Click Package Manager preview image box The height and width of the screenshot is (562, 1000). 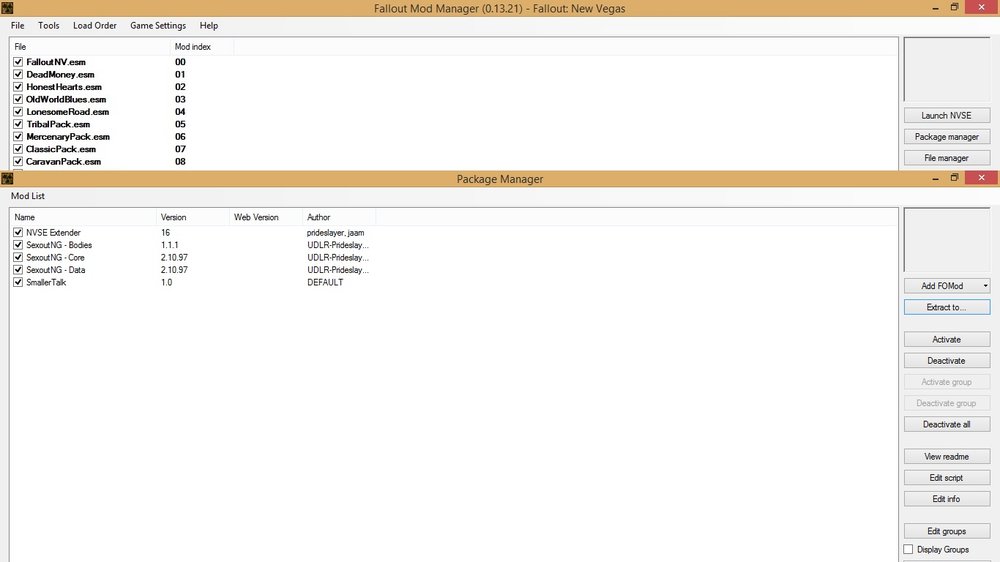946,239
